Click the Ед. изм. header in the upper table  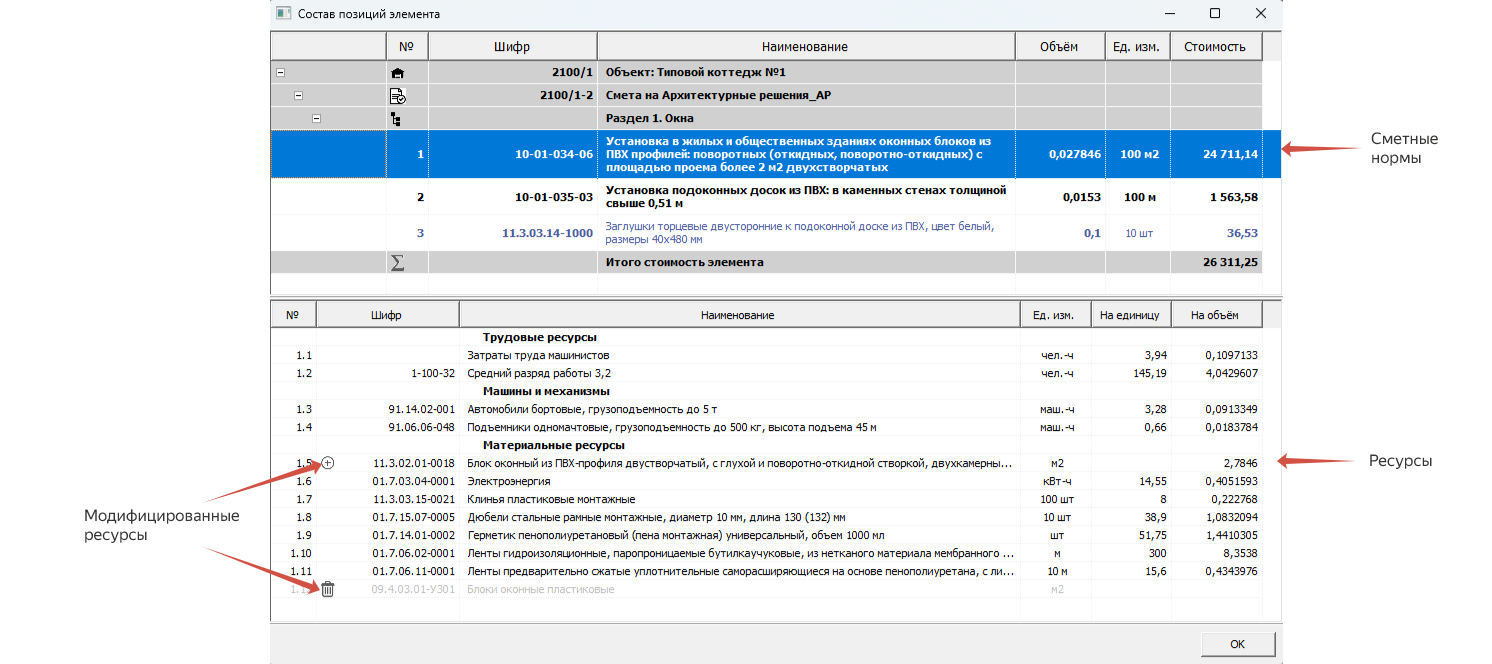[1137, 47]
